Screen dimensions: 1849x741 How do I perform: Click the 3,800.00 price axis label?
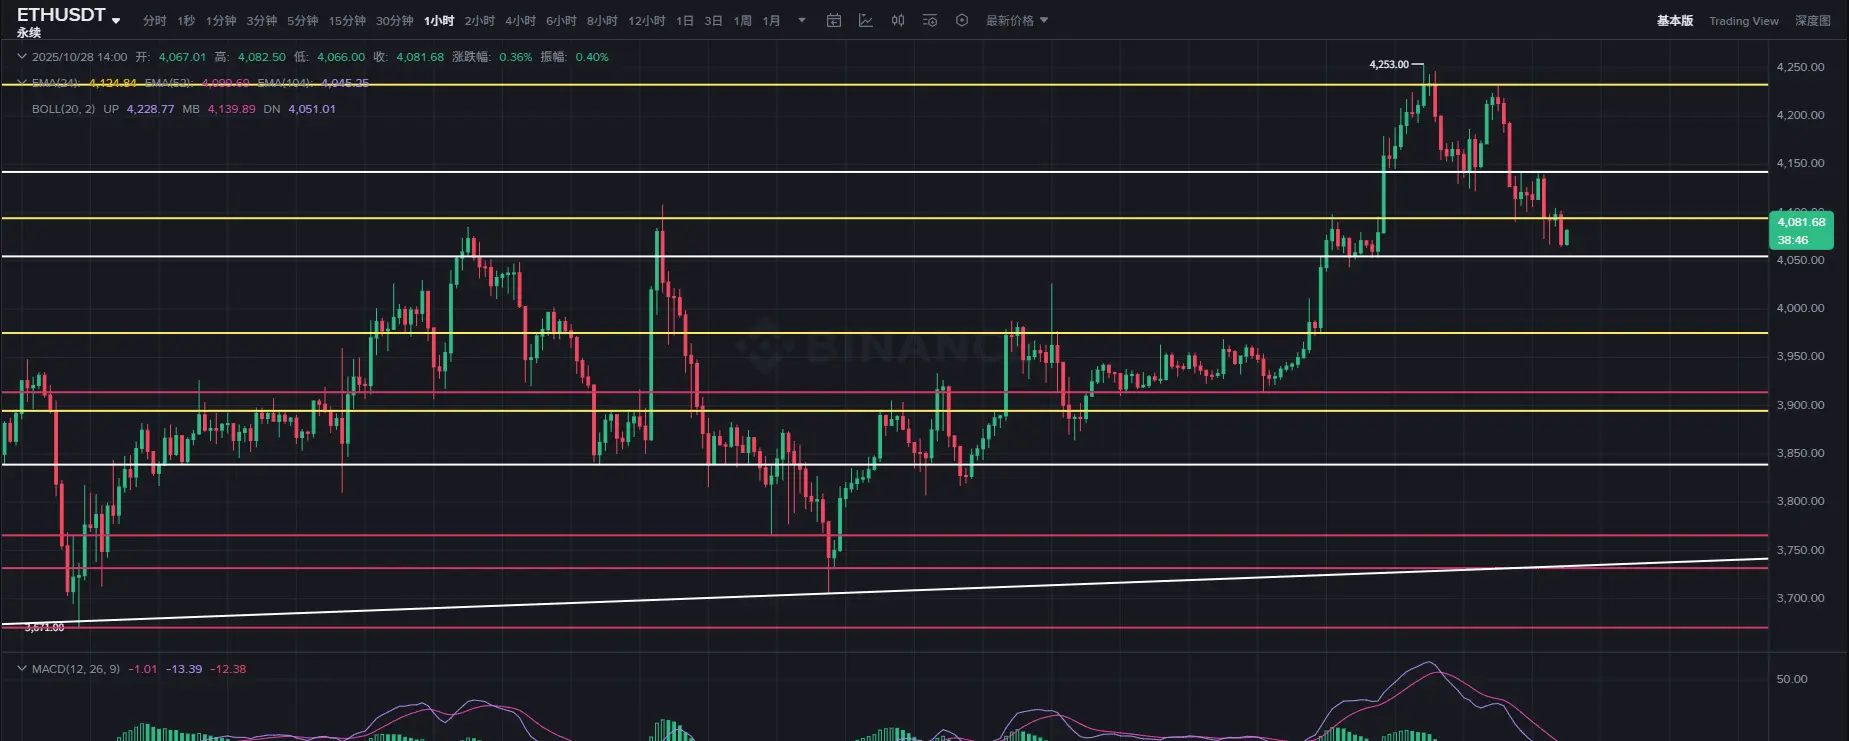tap(1800, 501)
